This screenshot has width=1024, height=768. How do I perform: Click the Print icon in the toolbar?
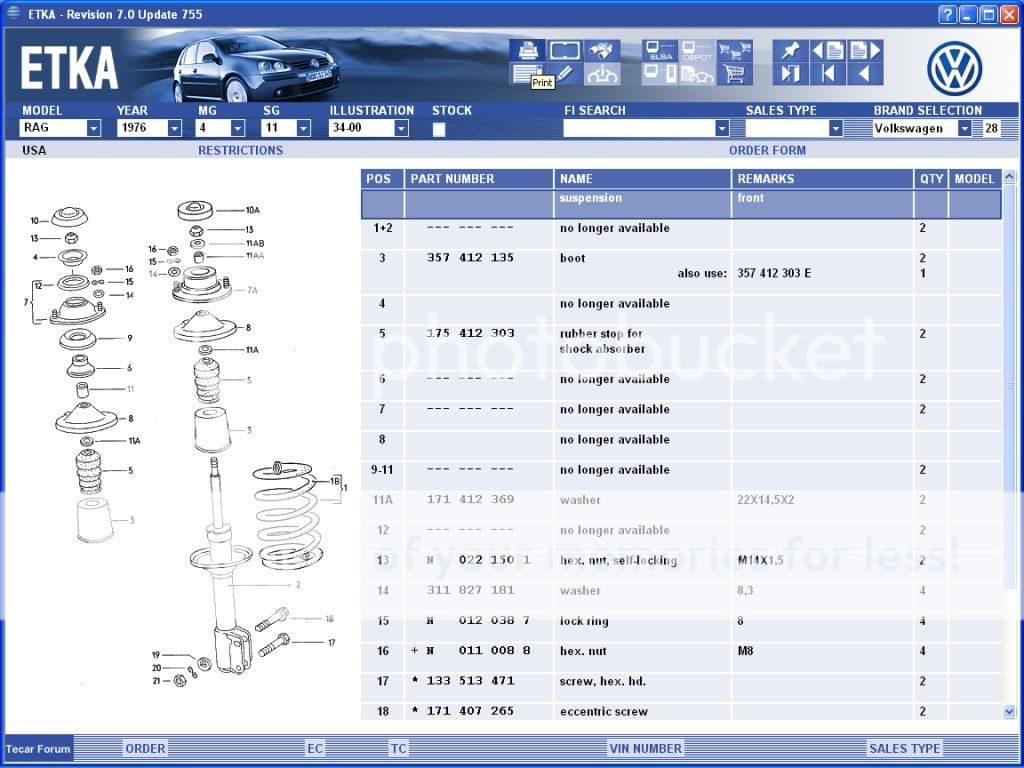[527, 50]
